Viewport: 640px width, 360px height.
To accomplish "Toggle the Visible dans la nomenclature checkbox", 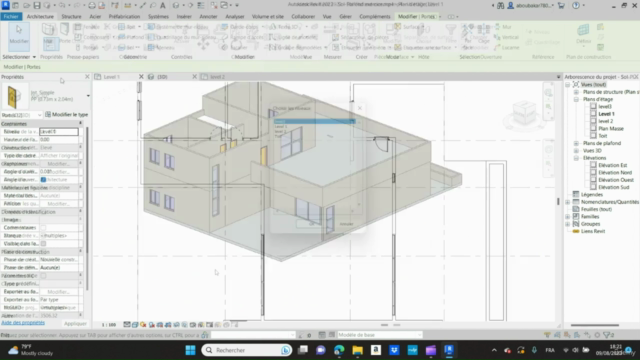I will (43, 244).
